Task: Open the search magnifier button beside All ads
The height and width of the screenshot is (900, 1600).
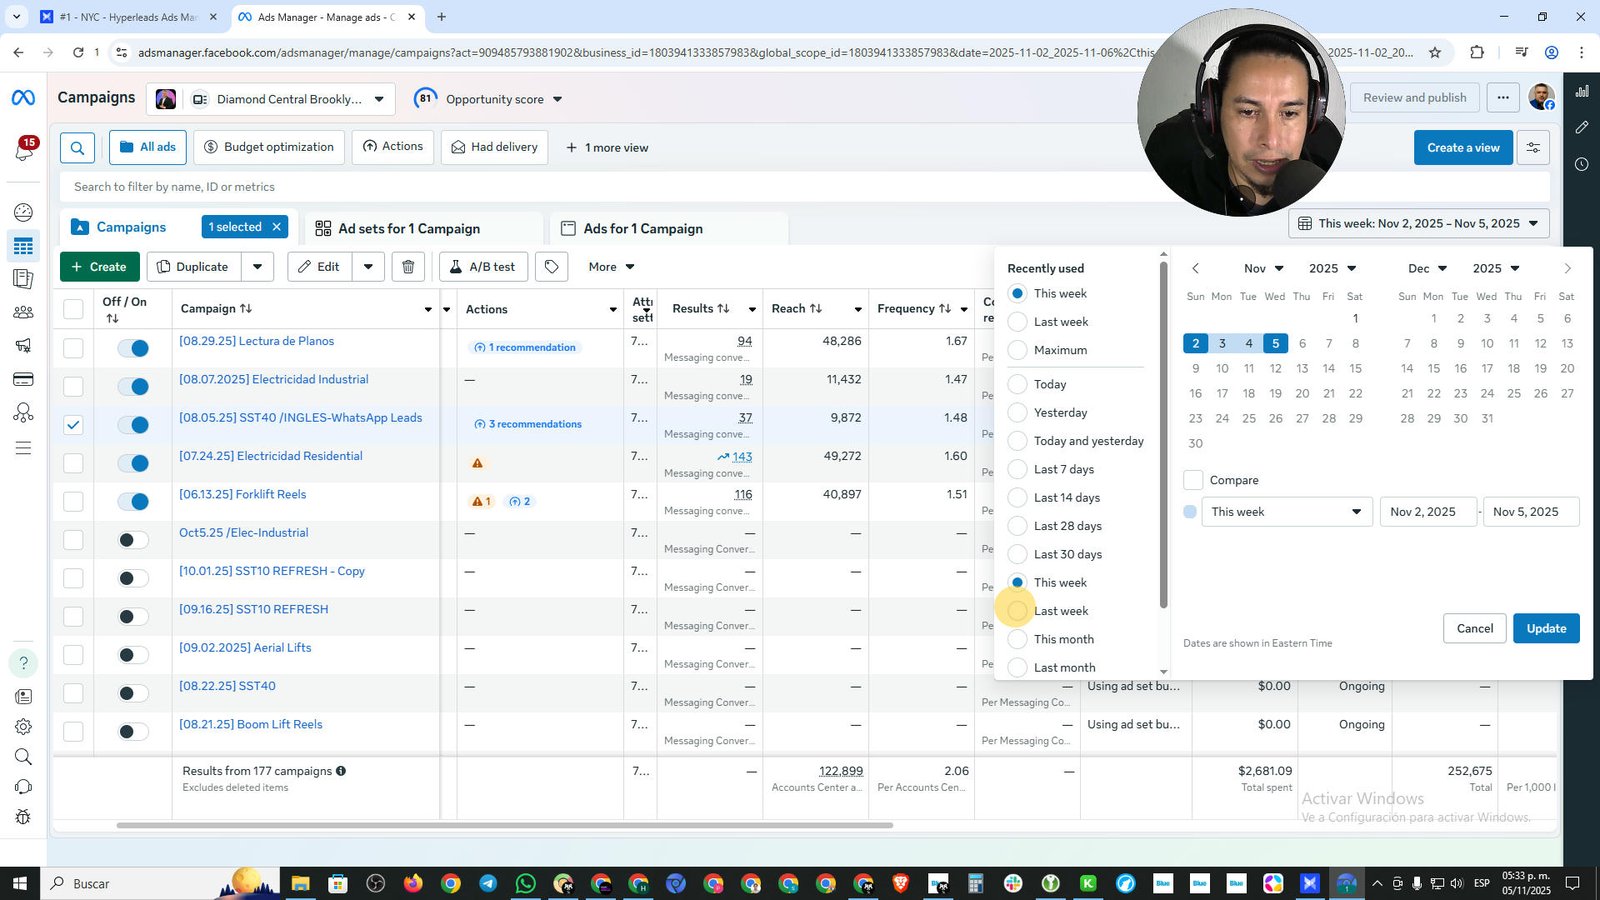Action: click(77, 148)
